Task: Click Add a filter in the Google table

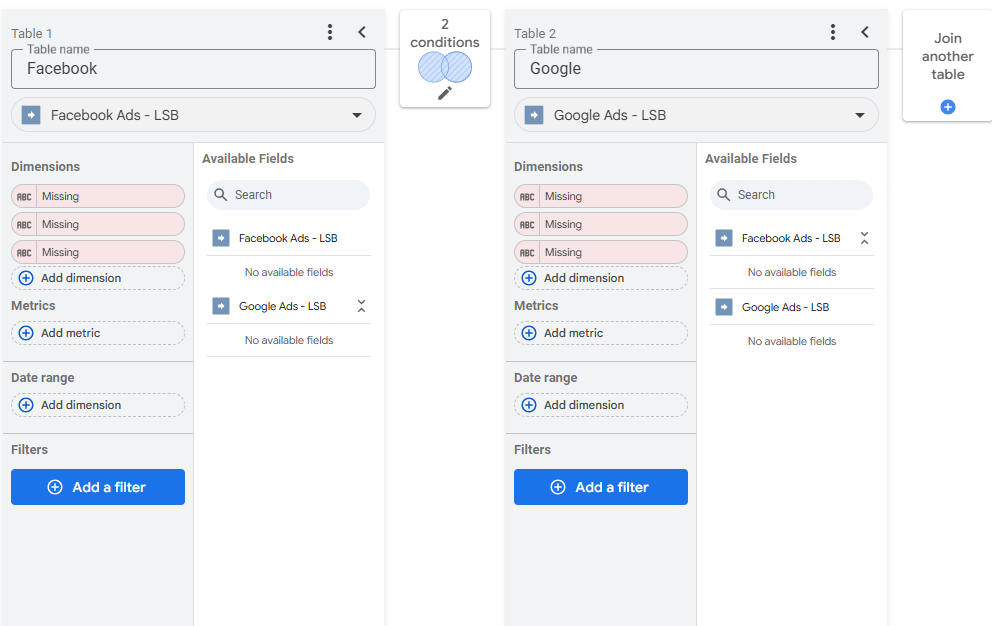Action: click(x=600, y=487)
